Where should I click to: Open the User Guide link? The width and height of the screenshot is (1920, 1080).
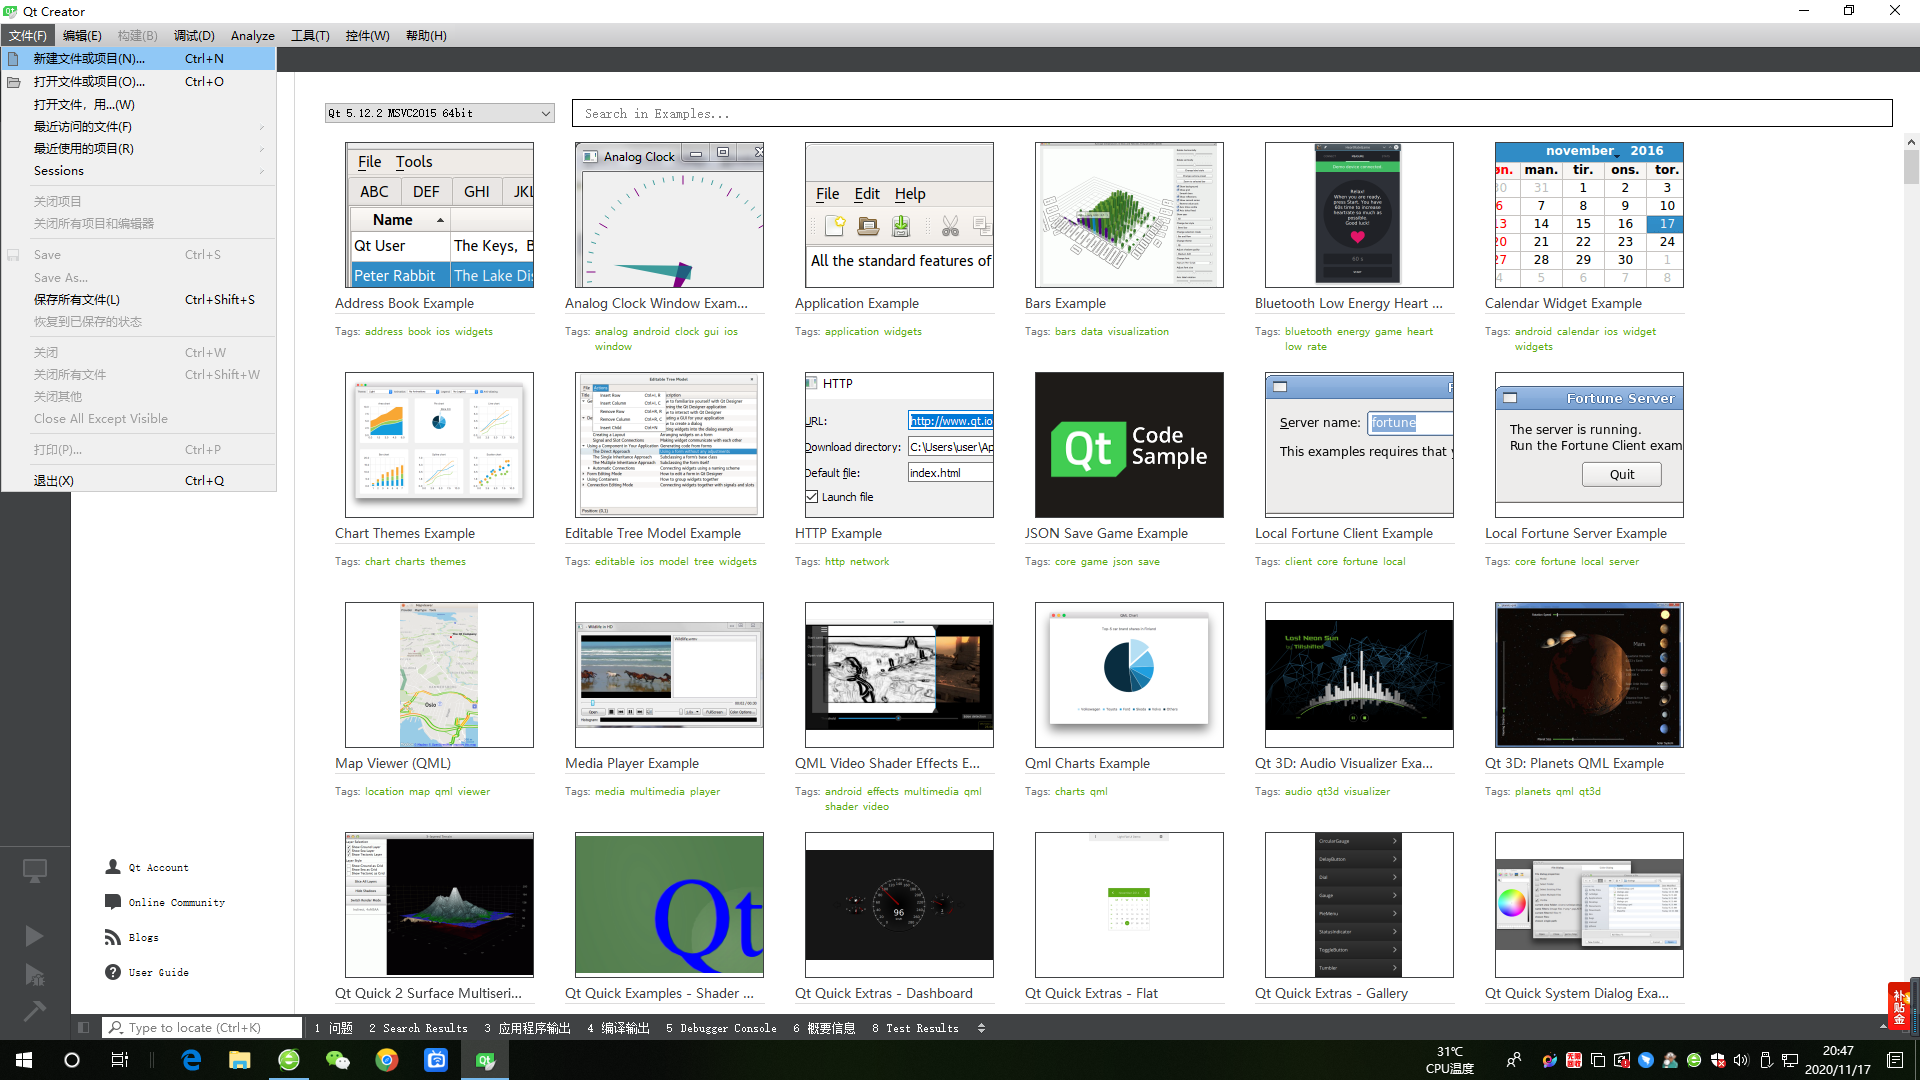click(x=158, y=973)
